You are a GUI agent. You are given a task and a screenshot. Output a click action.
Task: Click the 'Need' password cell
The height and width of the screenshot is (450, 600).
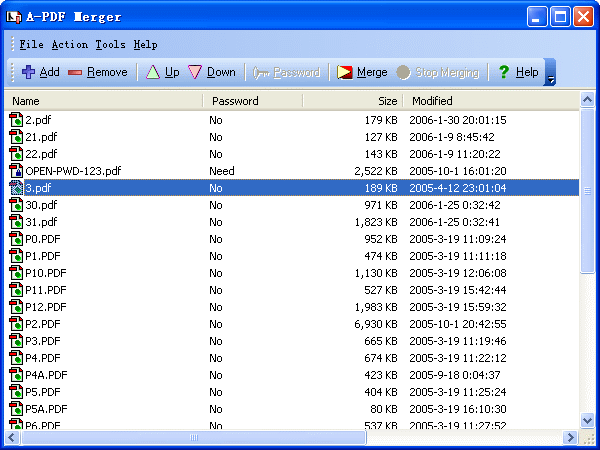pyautogui.click(x=222, y=171)
